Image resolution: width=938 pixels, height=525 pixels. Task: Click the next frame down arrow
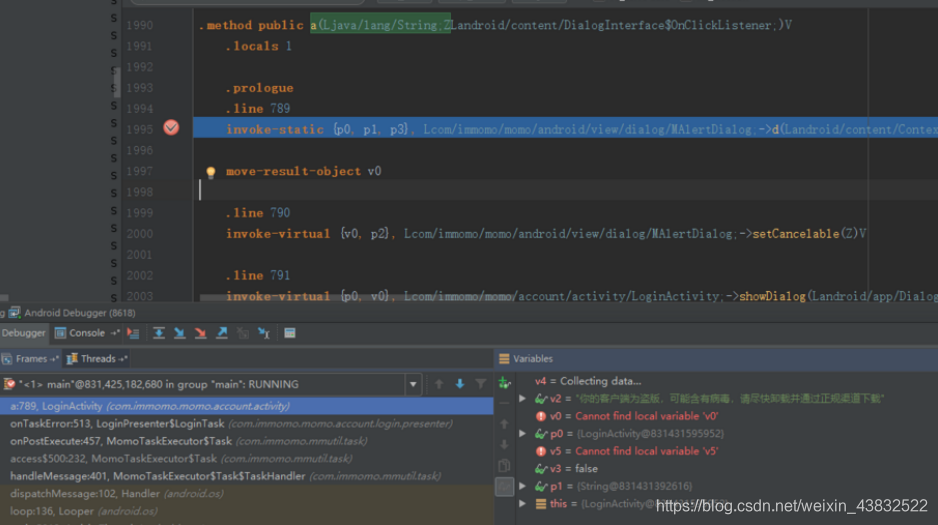(460, 384)
